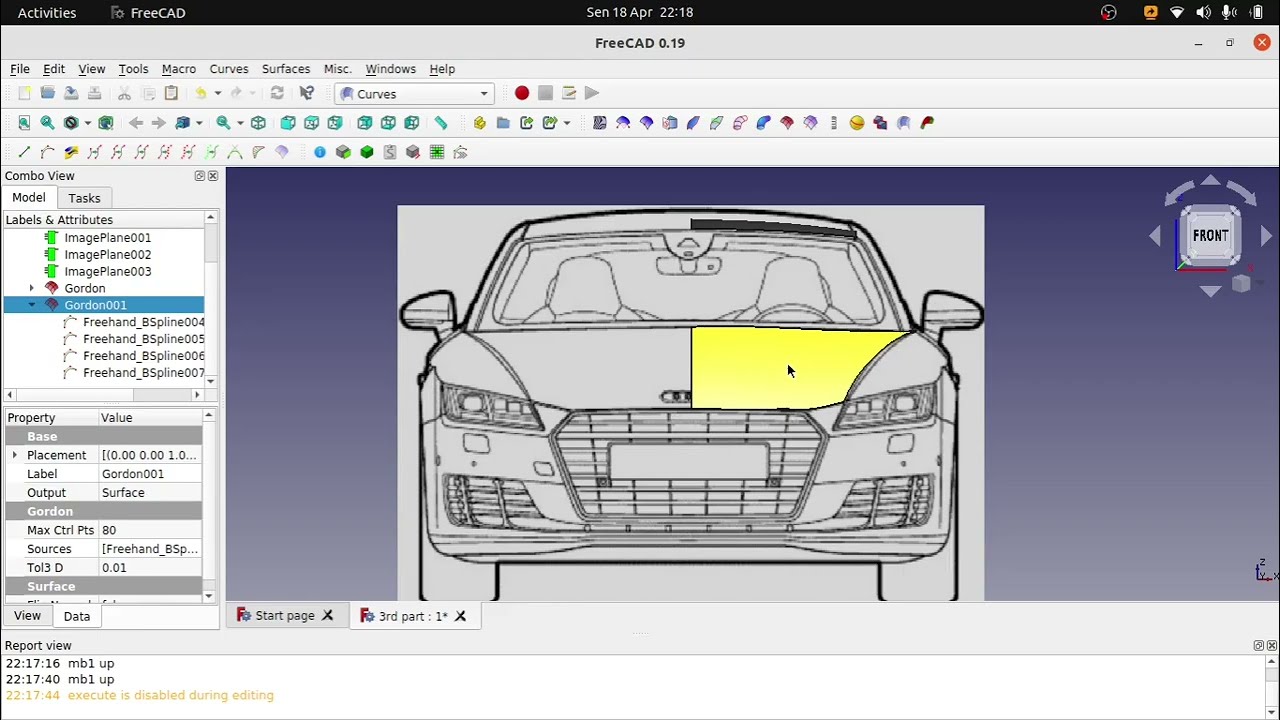Activate the What's This help cursor

pyautogui.click(x=307, y=93)
